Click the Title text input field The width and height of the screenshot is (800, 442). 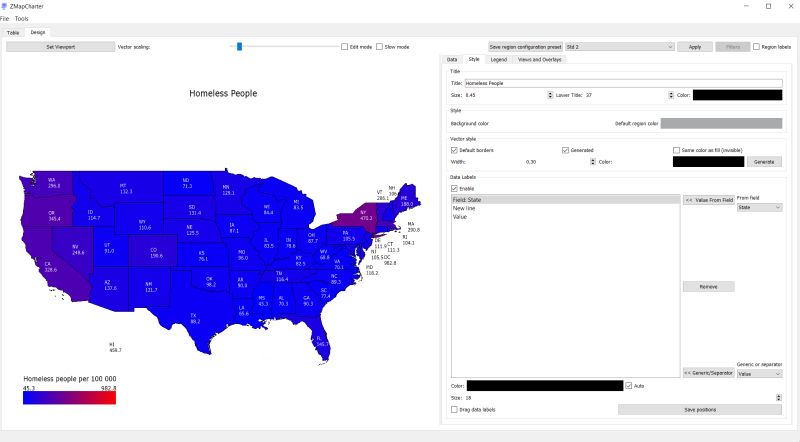pyautogui.click(x=623, y=83)
